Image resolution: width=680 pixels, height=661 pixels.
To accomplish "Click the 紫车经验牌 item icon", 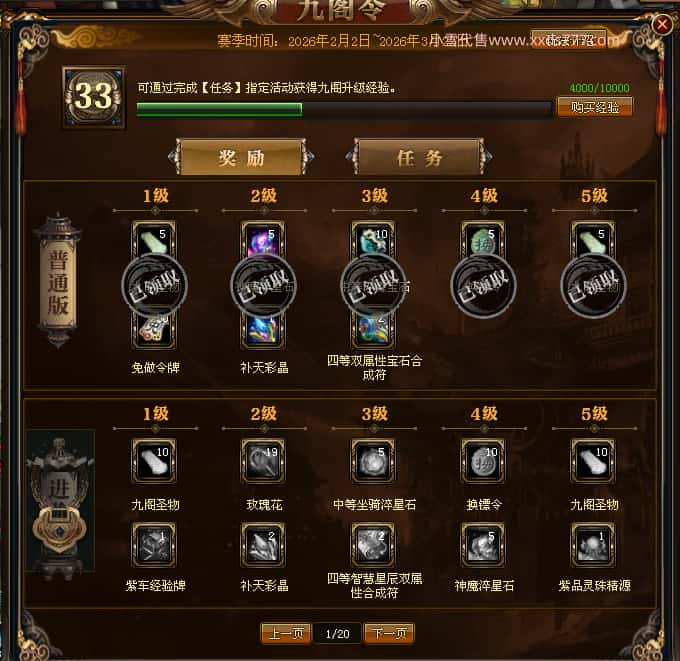I will pyautogui.click(x=154, y=545).
